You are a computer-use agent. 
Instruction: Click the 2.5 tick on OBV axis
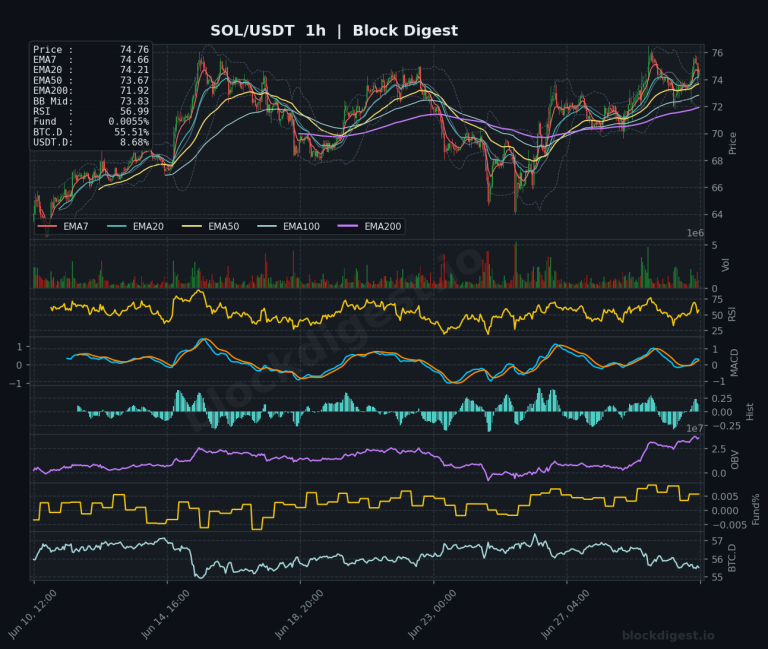(719, 449)
